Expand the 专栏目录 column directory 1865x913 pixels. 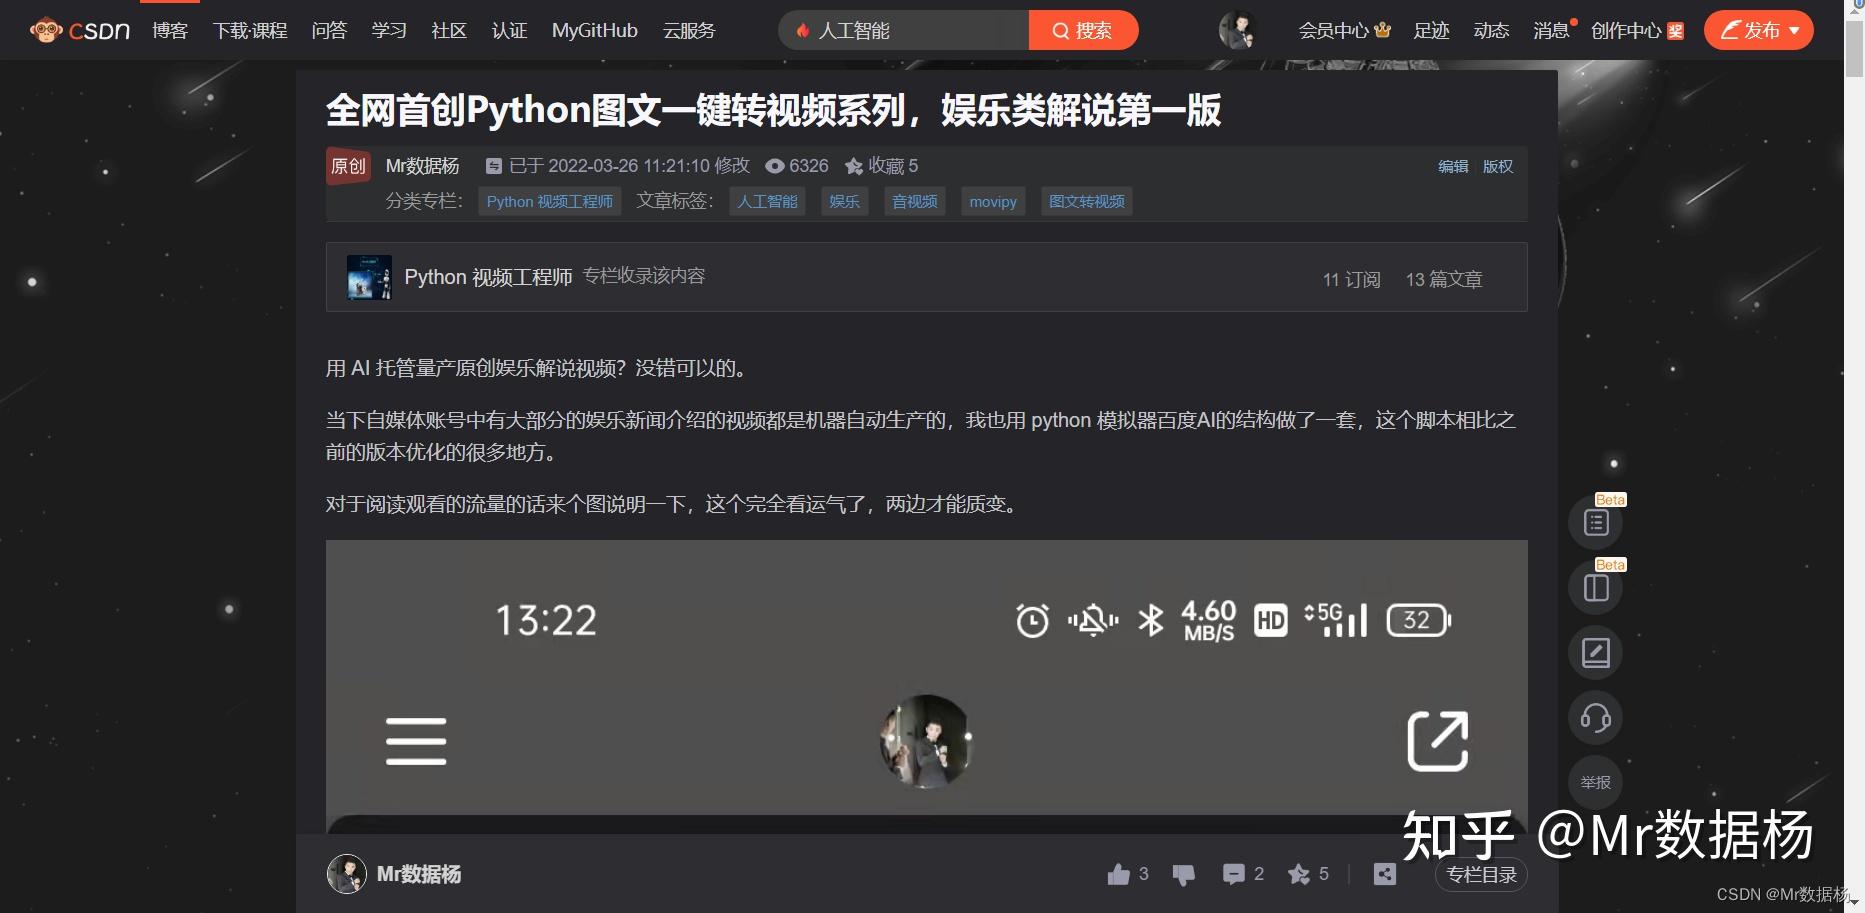pos(1481,874)
